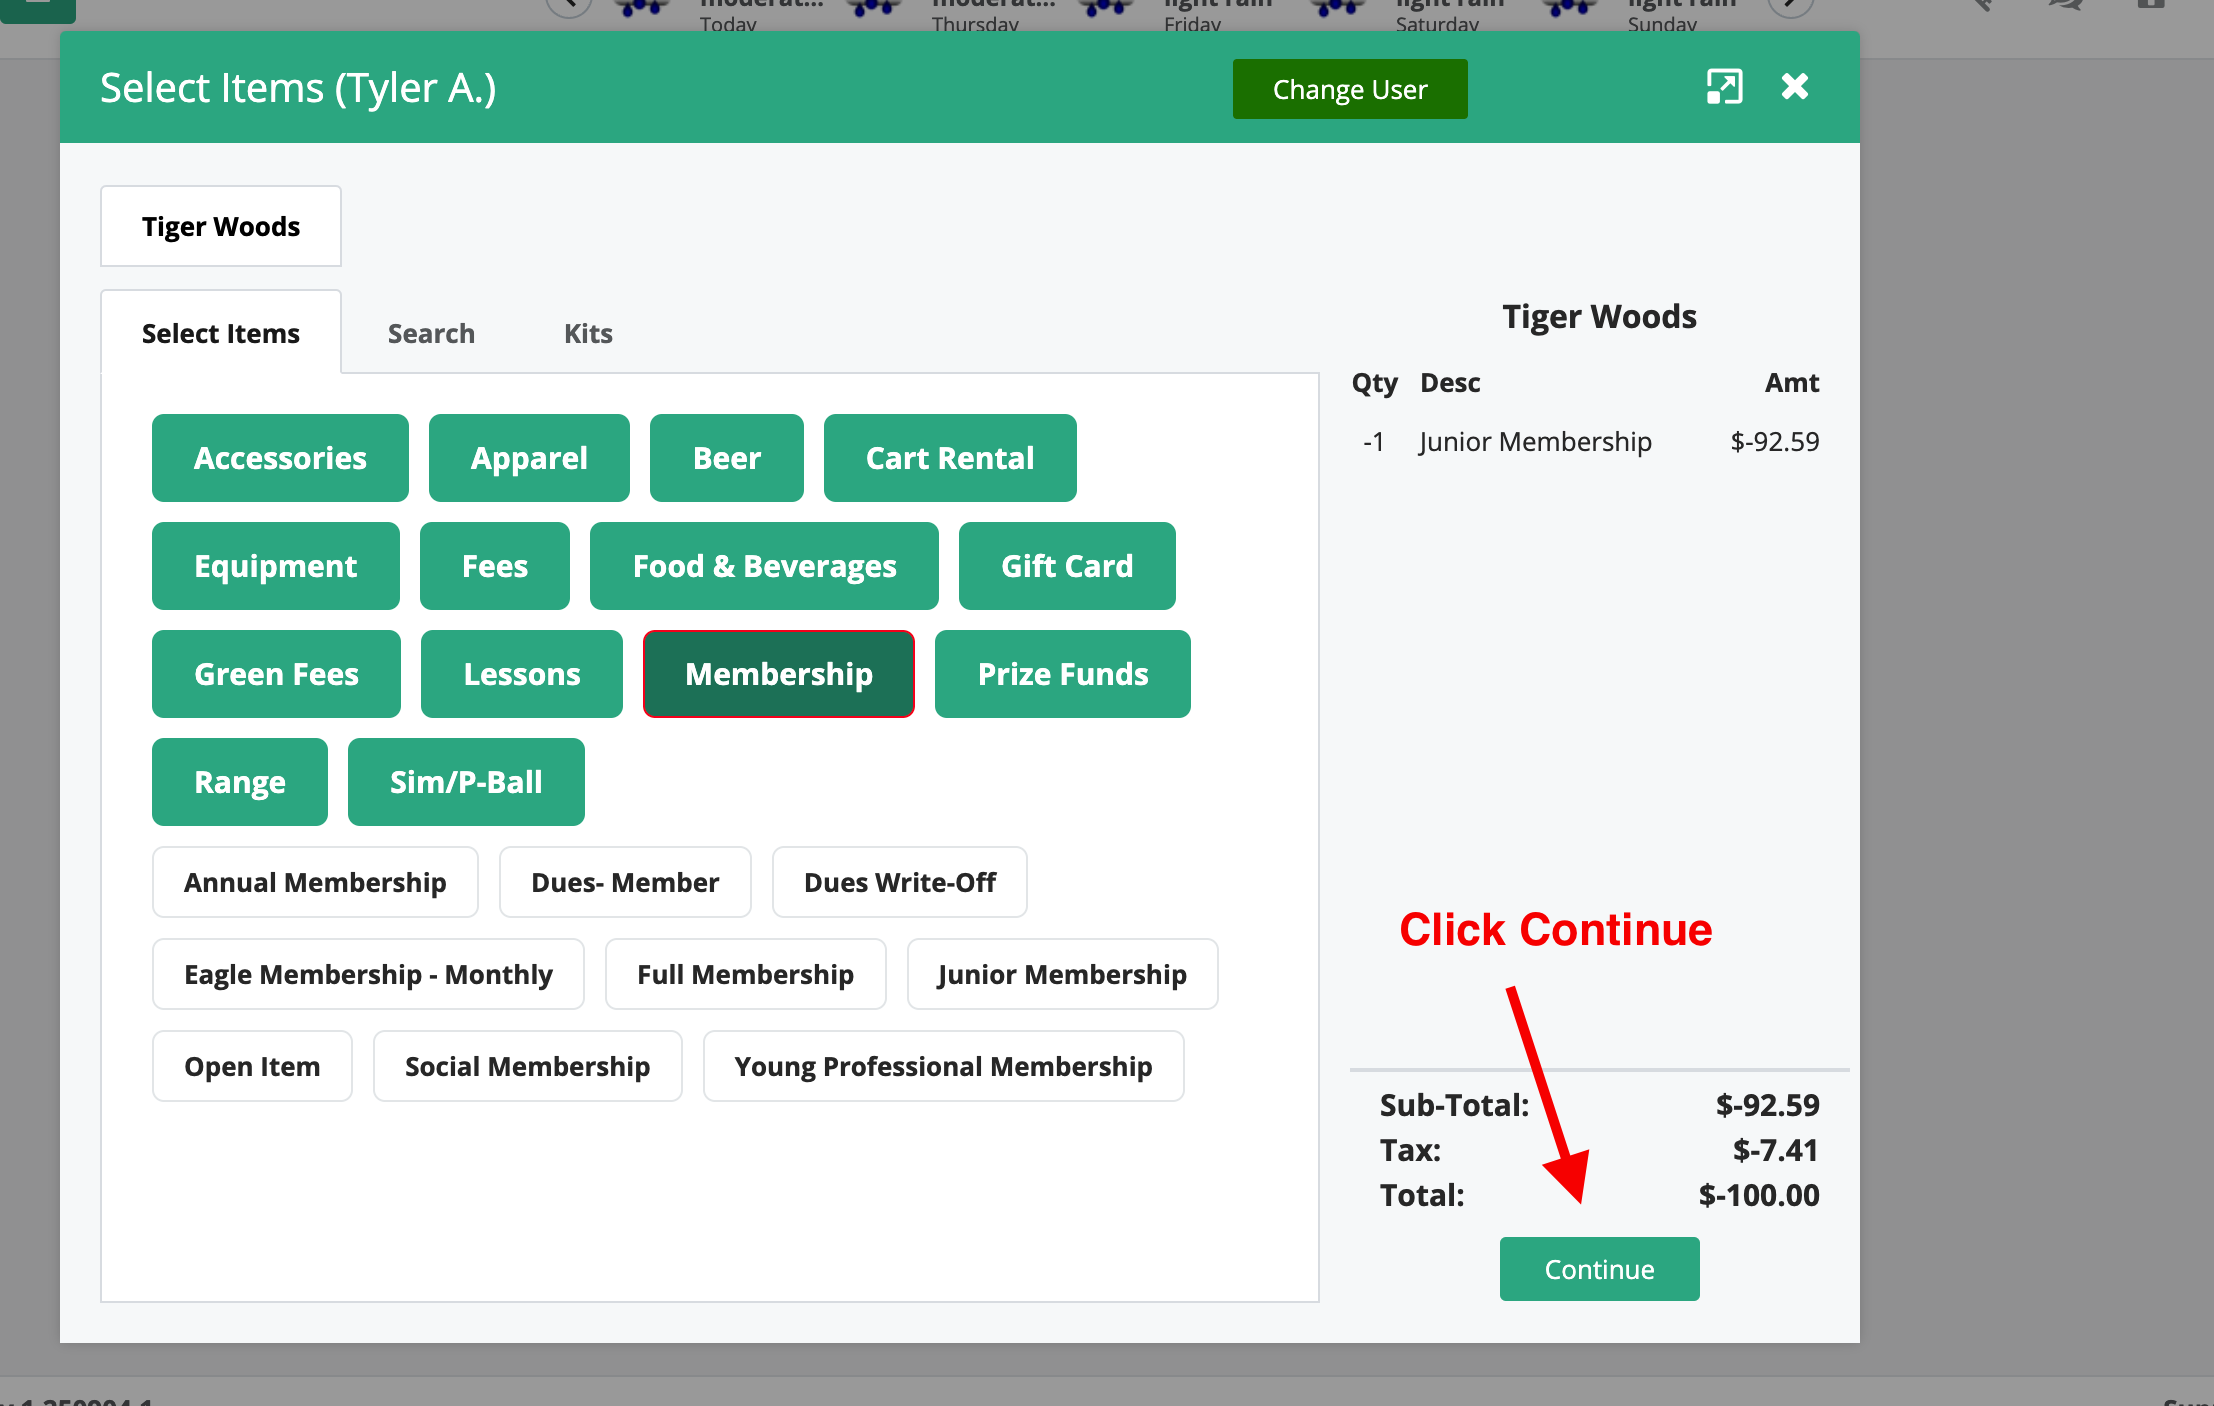Click Junior Membership line in cart
2214x1406 pixels.
pos(1534,442)
